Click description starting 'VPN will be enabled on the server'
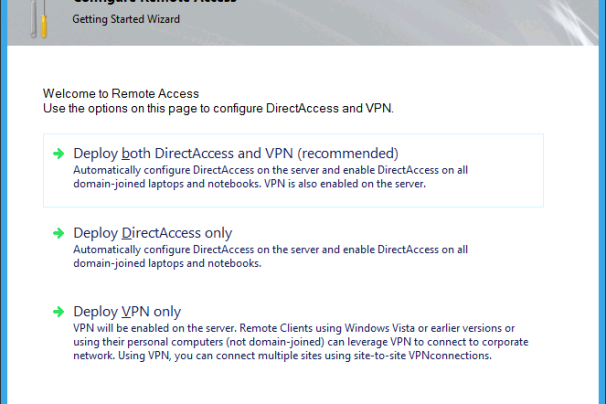 [301, 342]
